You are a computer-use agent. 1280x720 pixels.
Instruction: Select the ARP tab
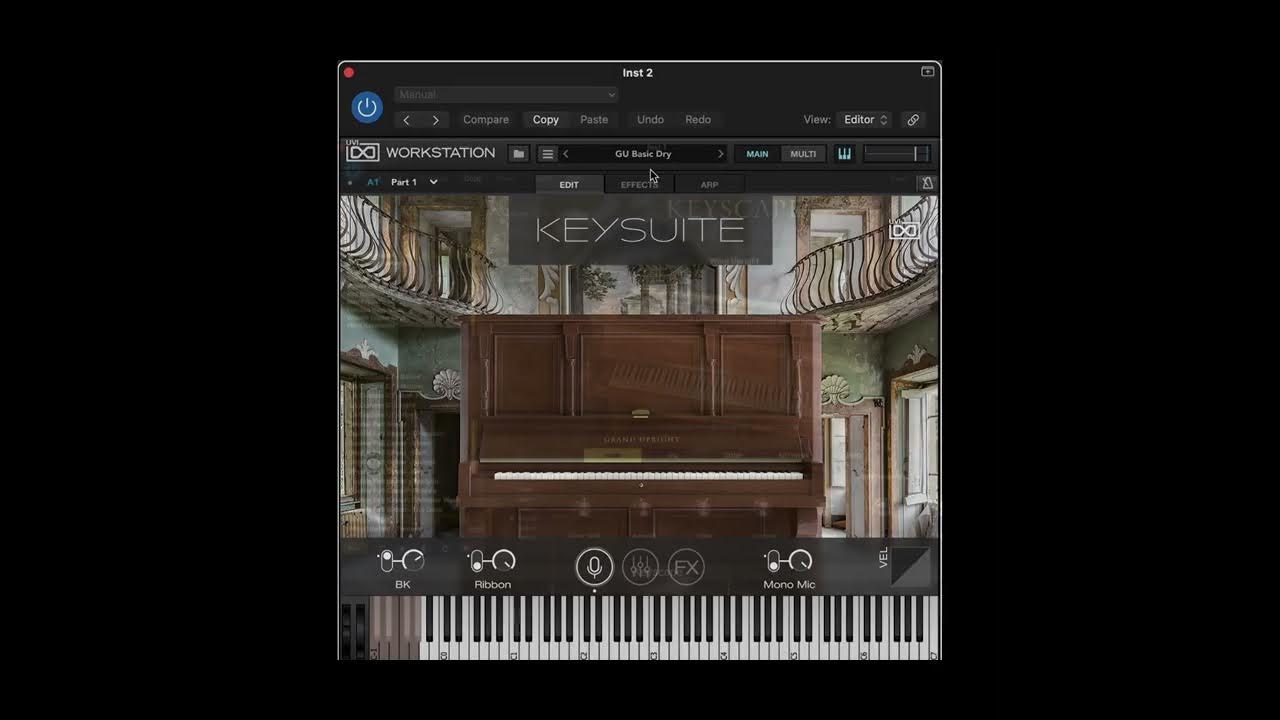pos(709,185)
